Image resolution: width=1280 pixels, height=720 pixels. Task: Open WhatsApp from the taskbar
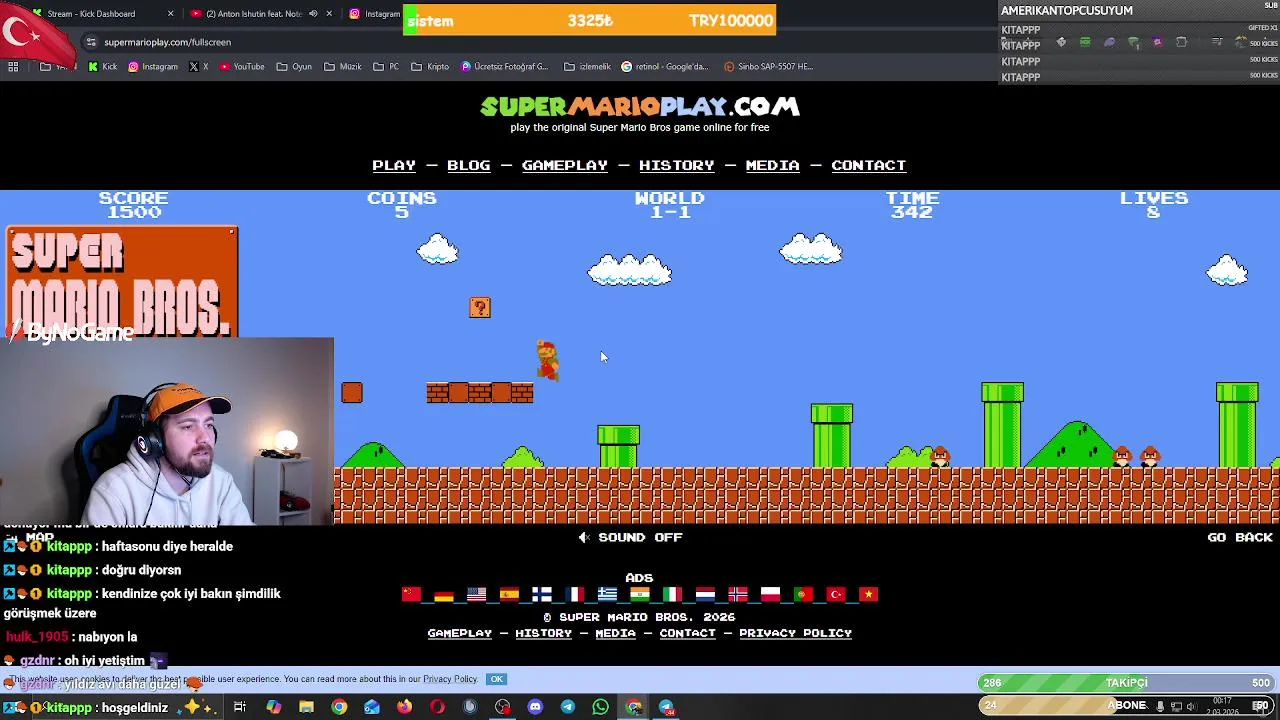(600, 707)
